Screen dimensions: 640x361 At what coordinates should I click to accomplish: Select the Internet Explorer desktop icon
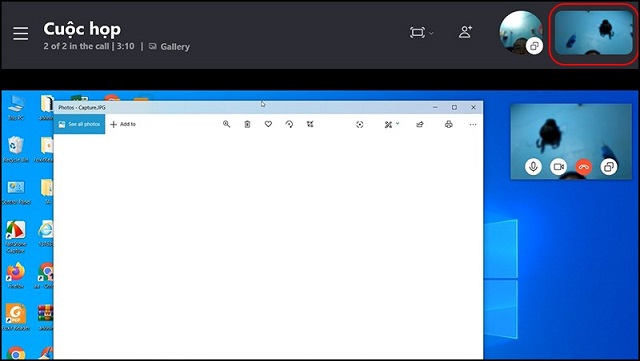(45, 234)
